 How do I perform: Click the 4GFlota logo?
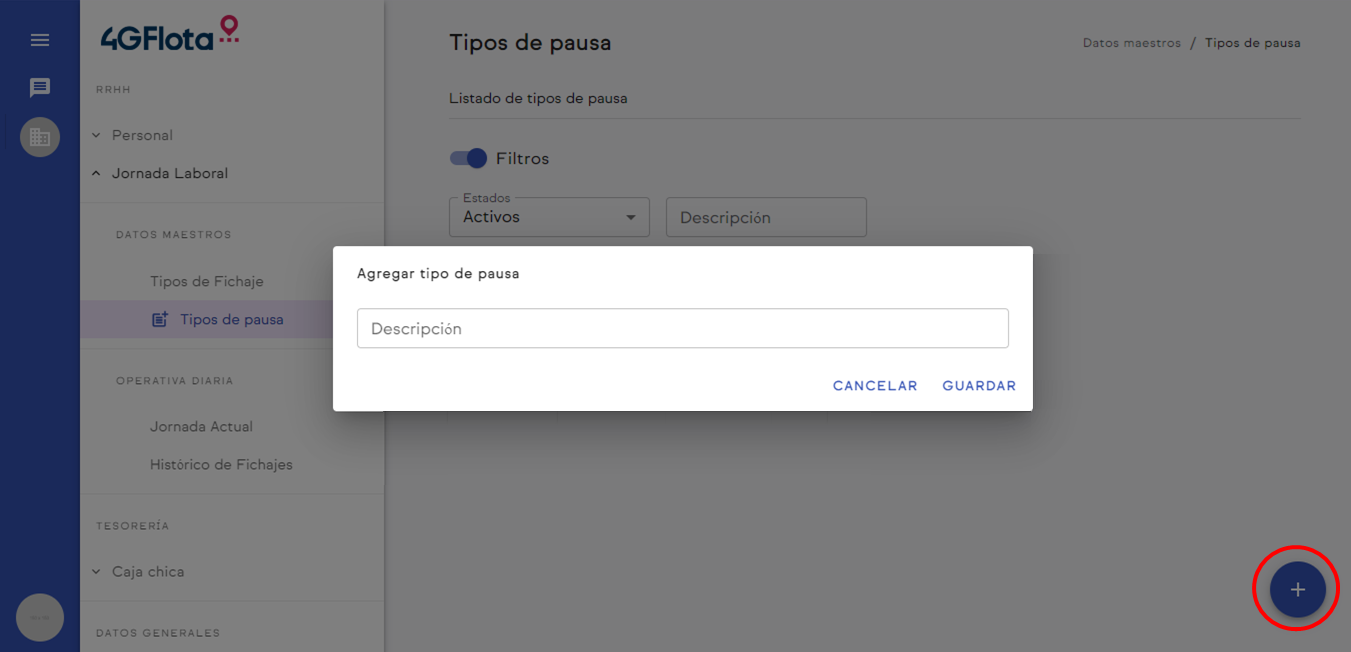(170, 35)
